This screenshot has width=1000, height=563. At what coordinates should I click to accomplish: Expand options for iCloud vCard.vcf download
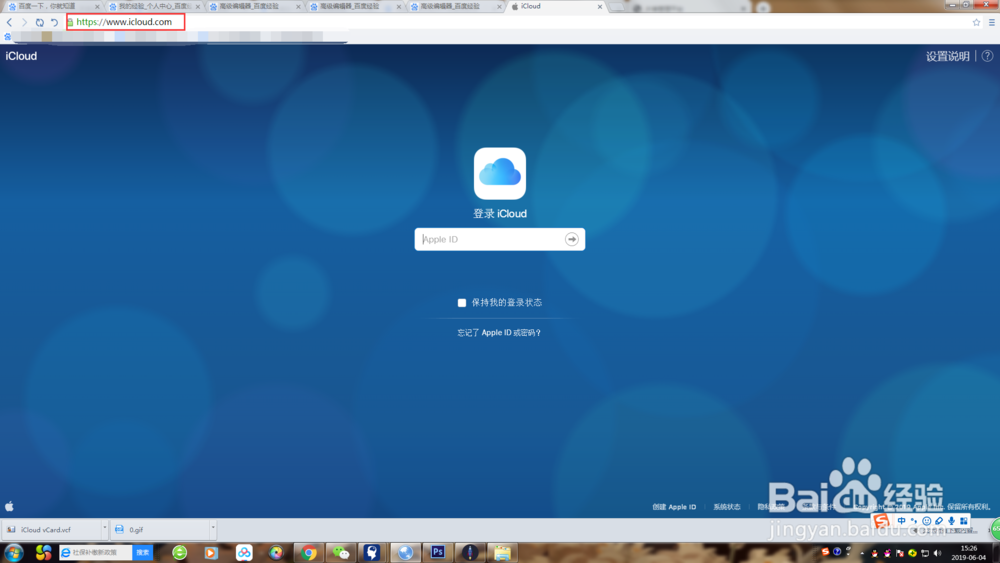pyautogui.click(x=105, y=529)
